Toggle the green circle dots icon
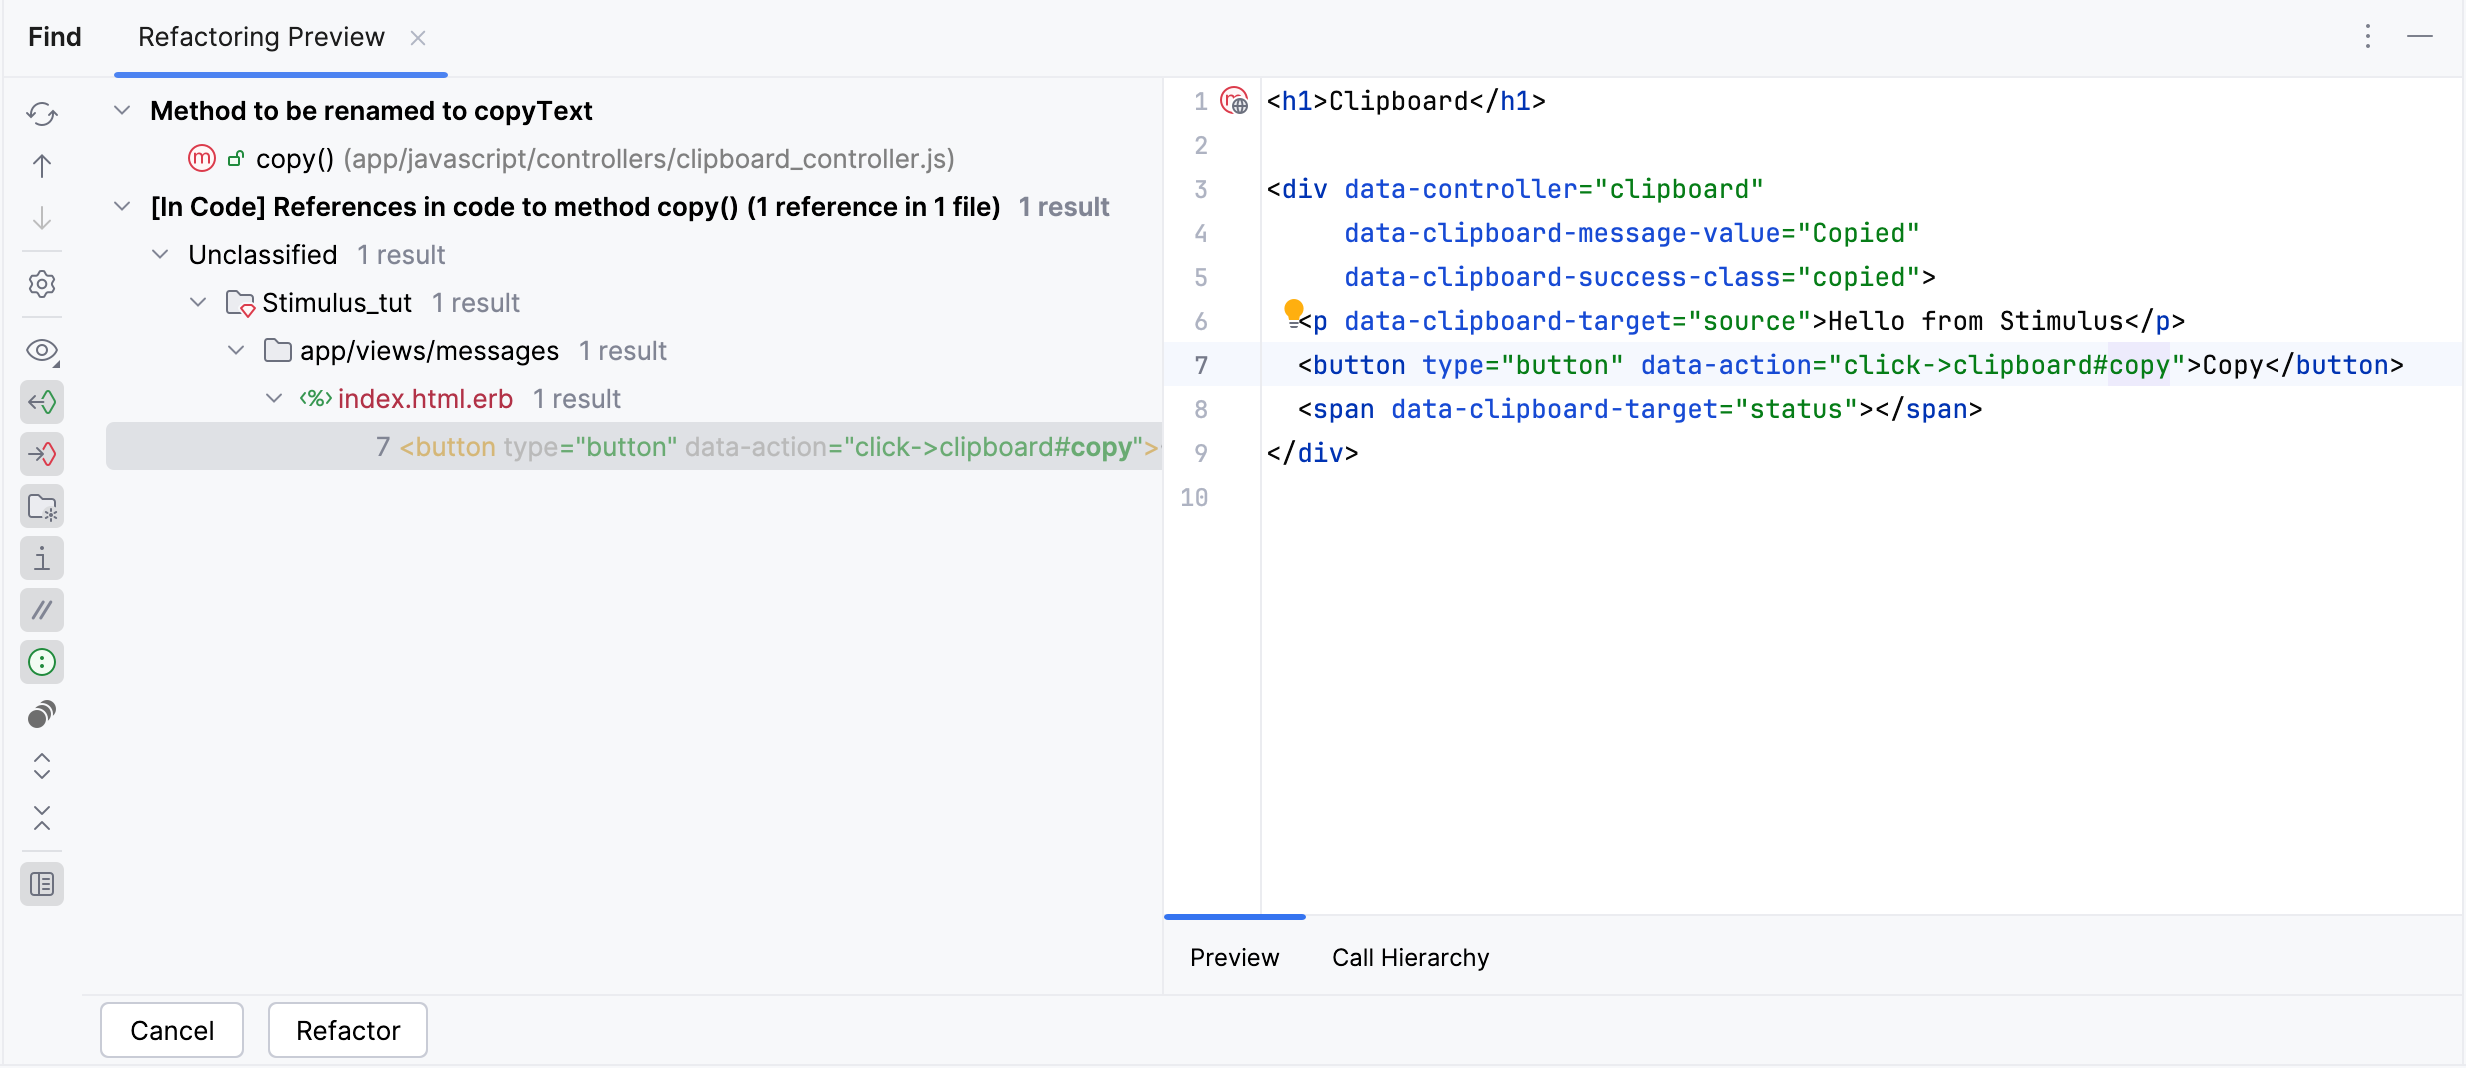Screen dimensions: 2466x1068 pyautogui.click(x=42, y=663)
